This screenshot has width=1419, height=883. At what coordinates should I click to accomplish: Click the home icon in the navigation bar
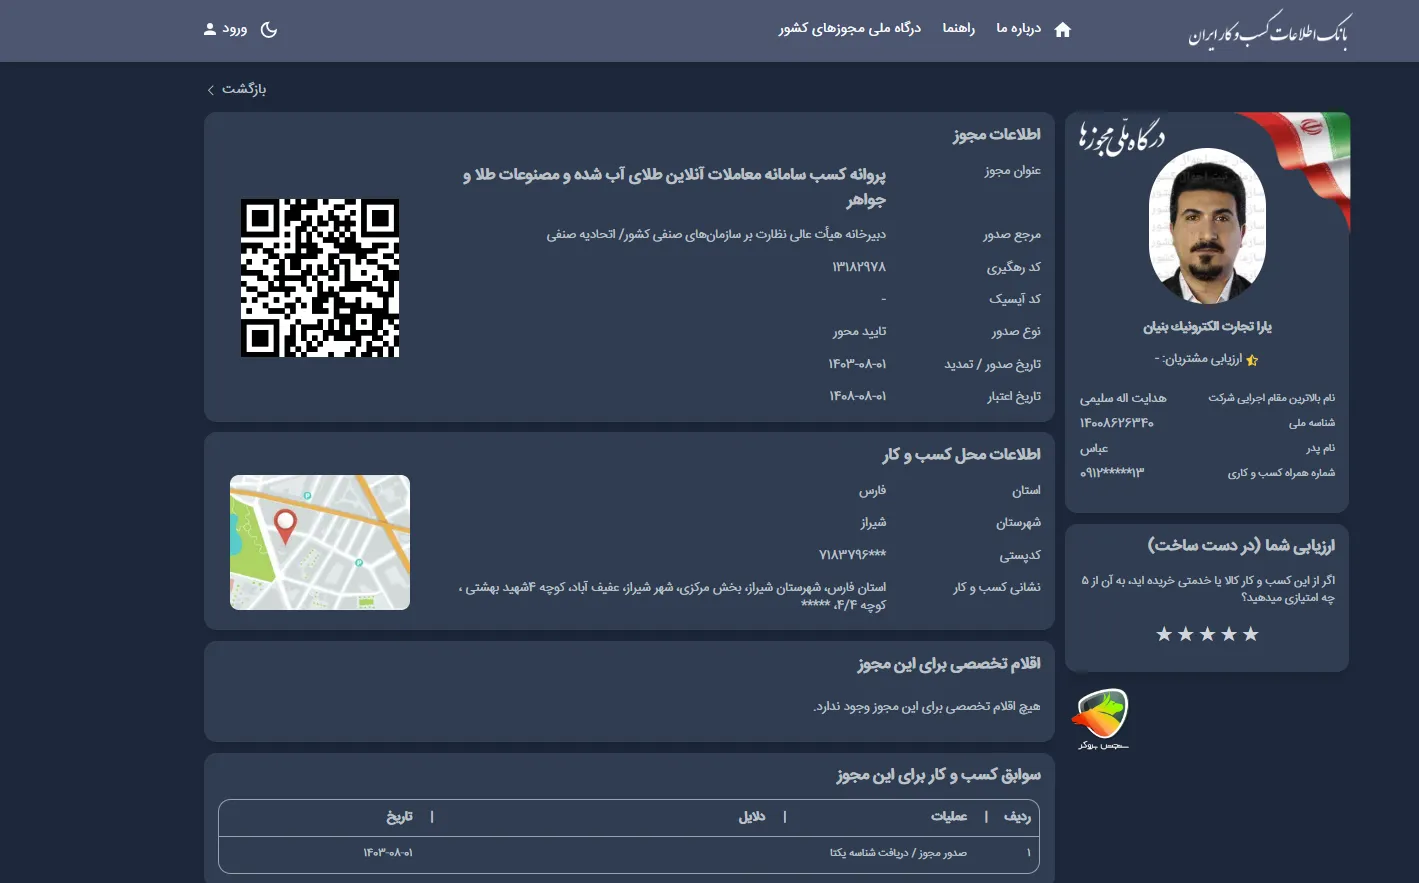click(x=1062, y=29)
